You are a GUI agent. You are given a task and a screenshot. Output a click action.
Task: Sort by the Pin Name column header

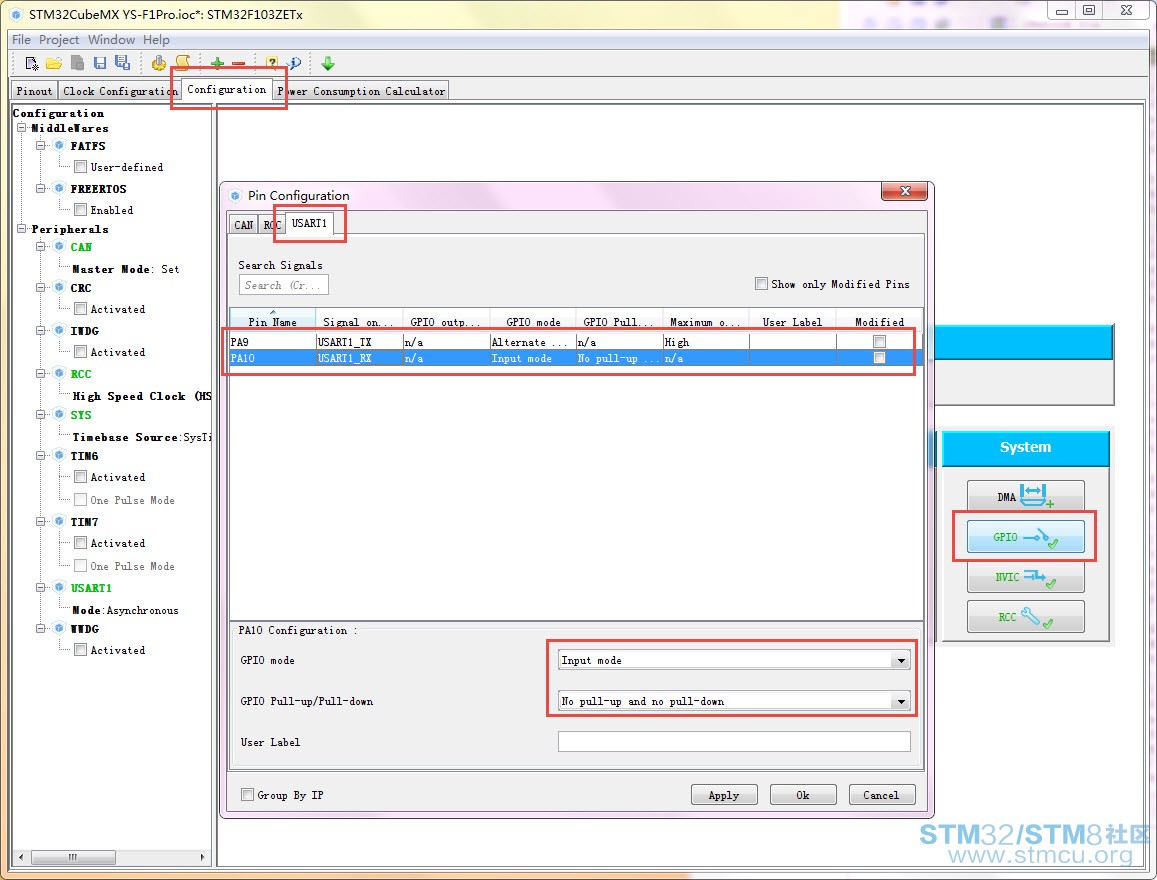(272, 322)
